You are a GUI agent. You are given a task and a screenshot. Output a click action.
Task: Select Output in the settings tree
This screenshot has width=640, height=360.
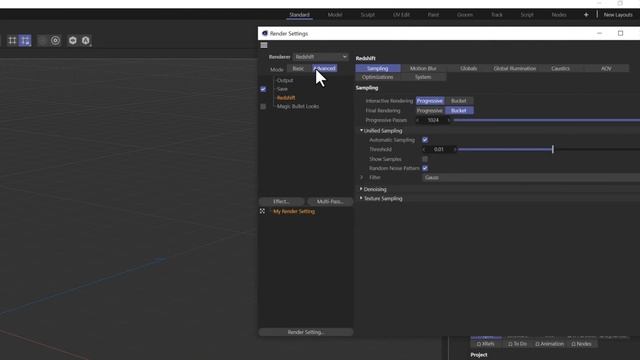click(x=285, y=80)
